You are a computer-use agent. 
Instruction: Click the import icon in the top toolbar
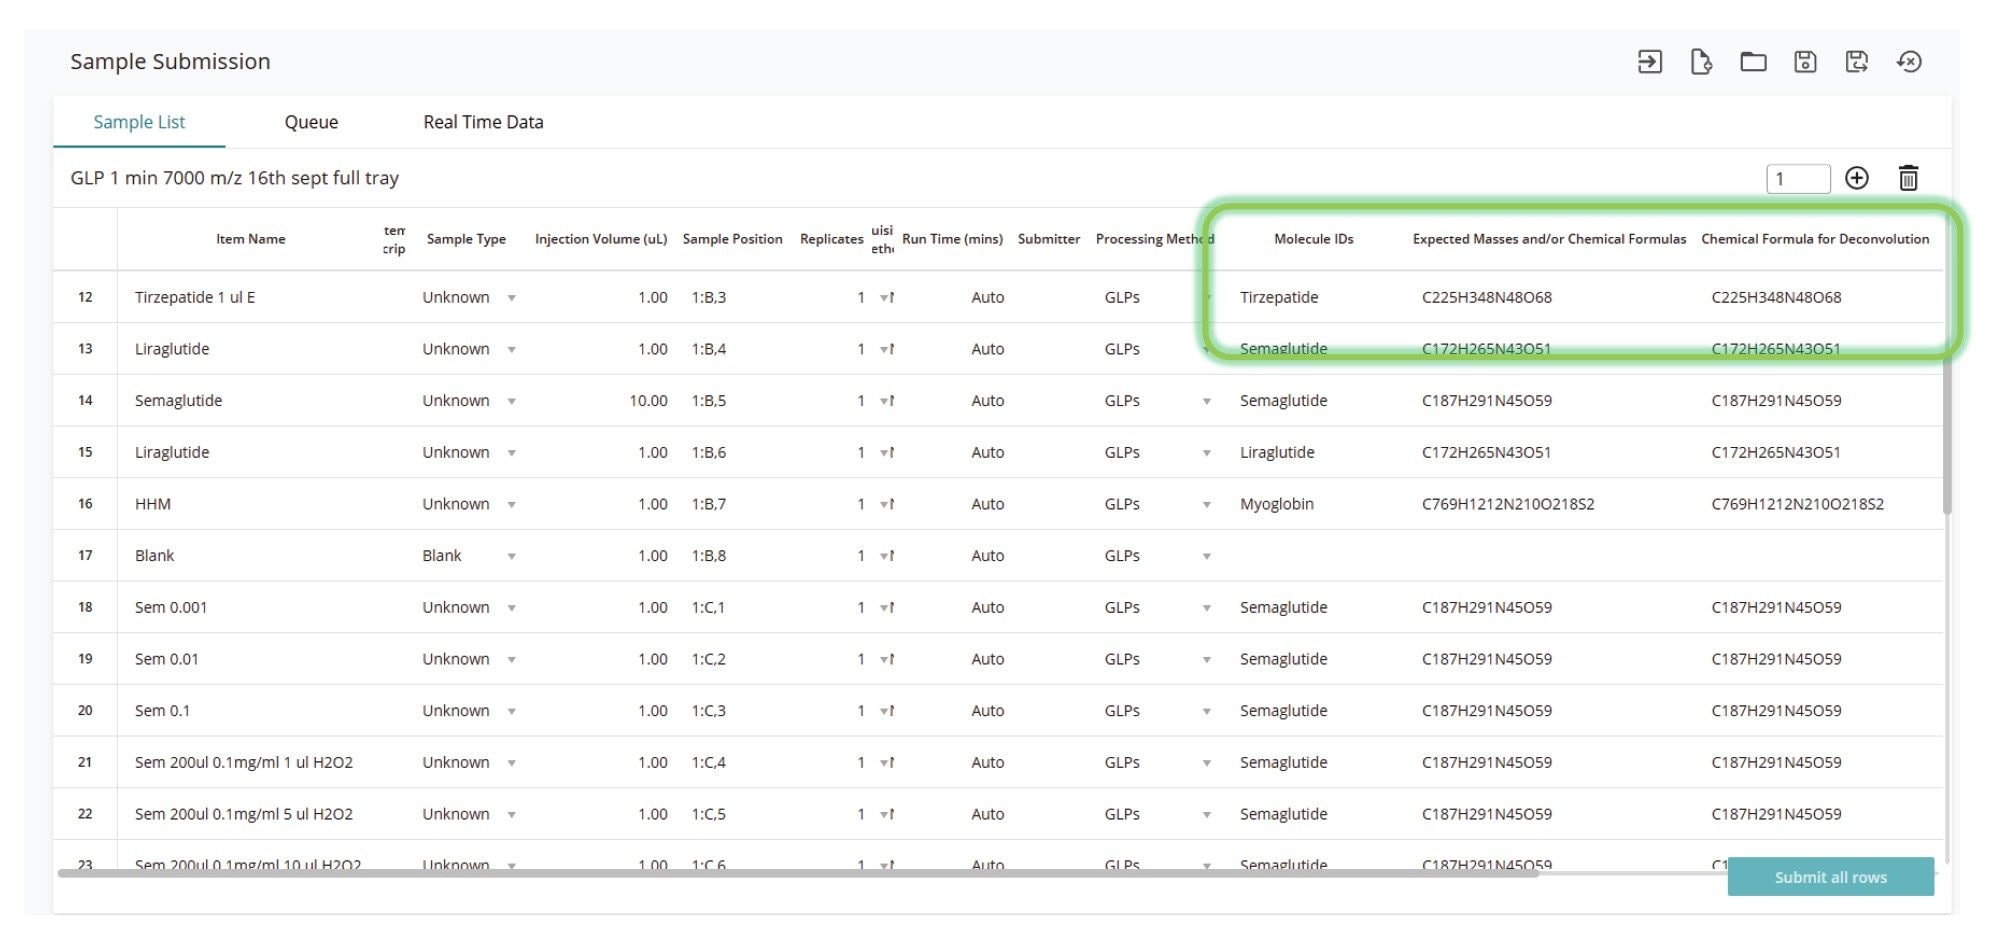(x=1650, y=61)
